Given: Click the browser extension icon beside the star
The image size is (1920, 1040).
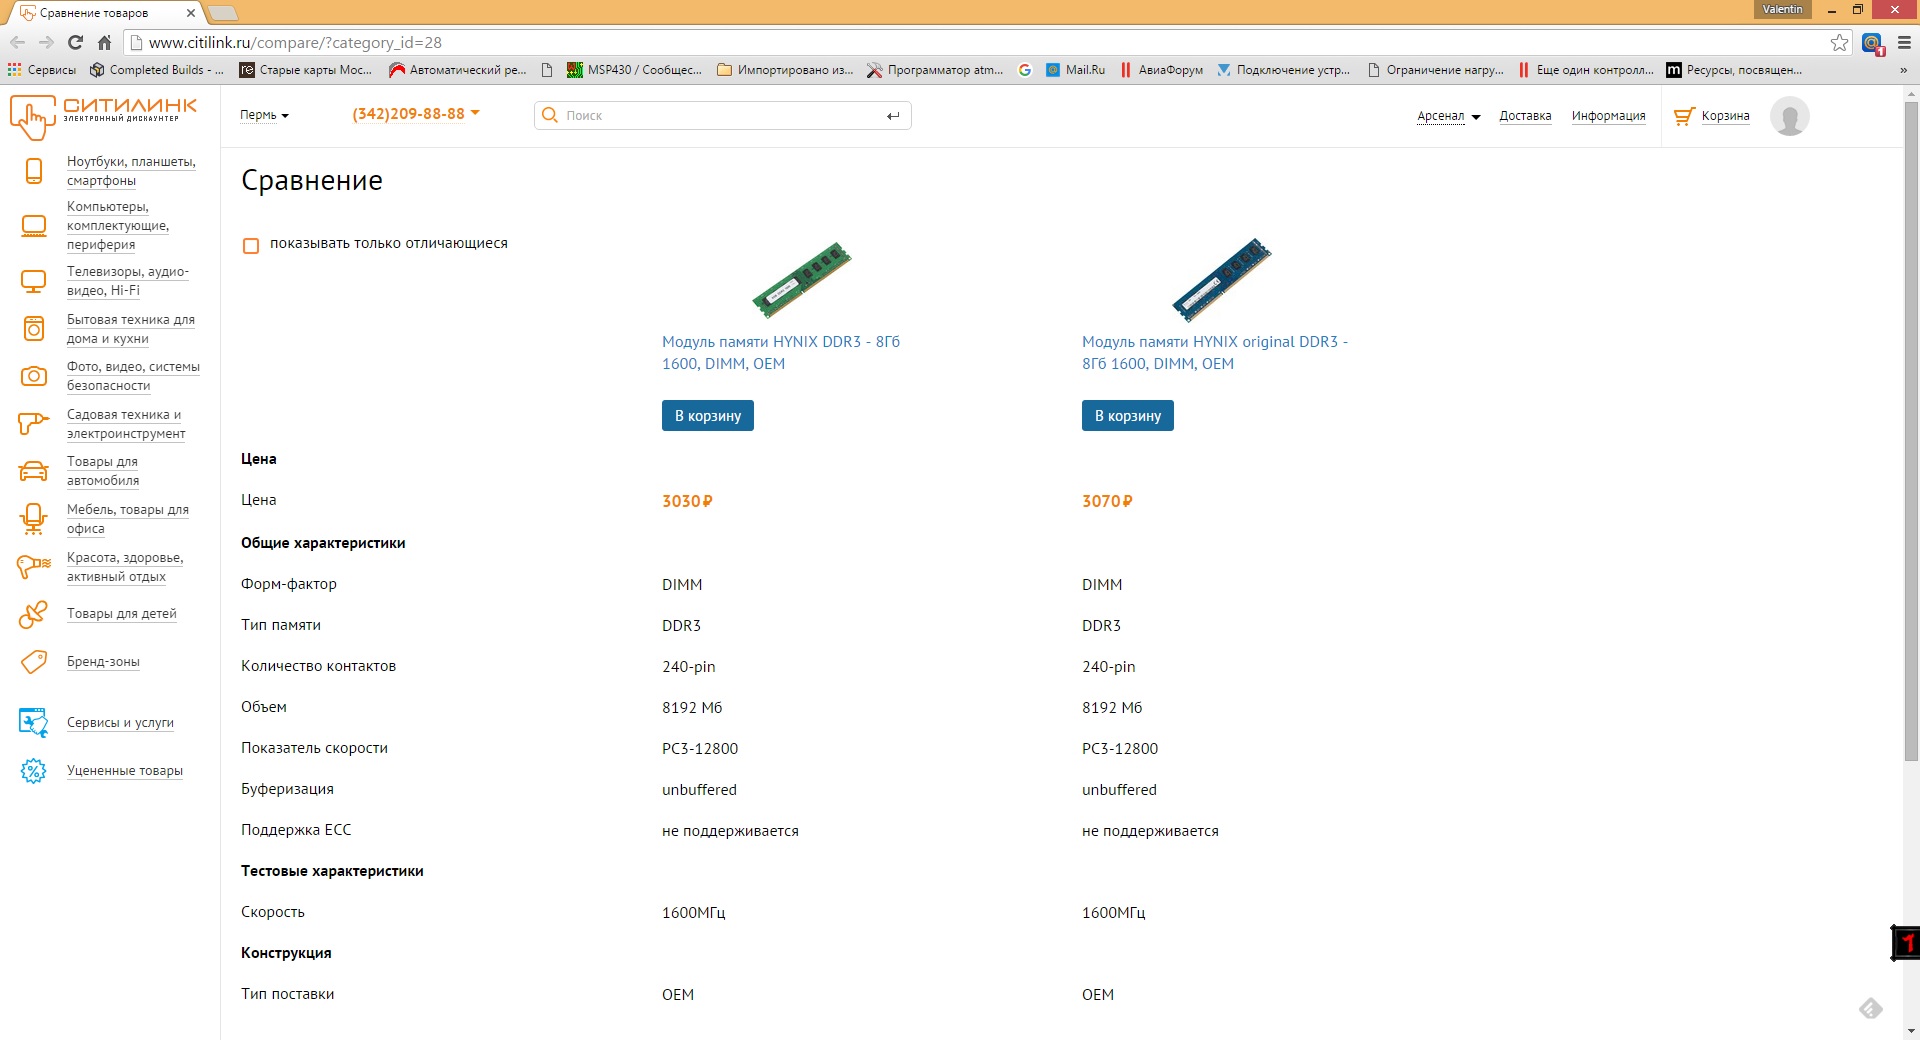Looking at the screenshot, I should pos(1872,43).
